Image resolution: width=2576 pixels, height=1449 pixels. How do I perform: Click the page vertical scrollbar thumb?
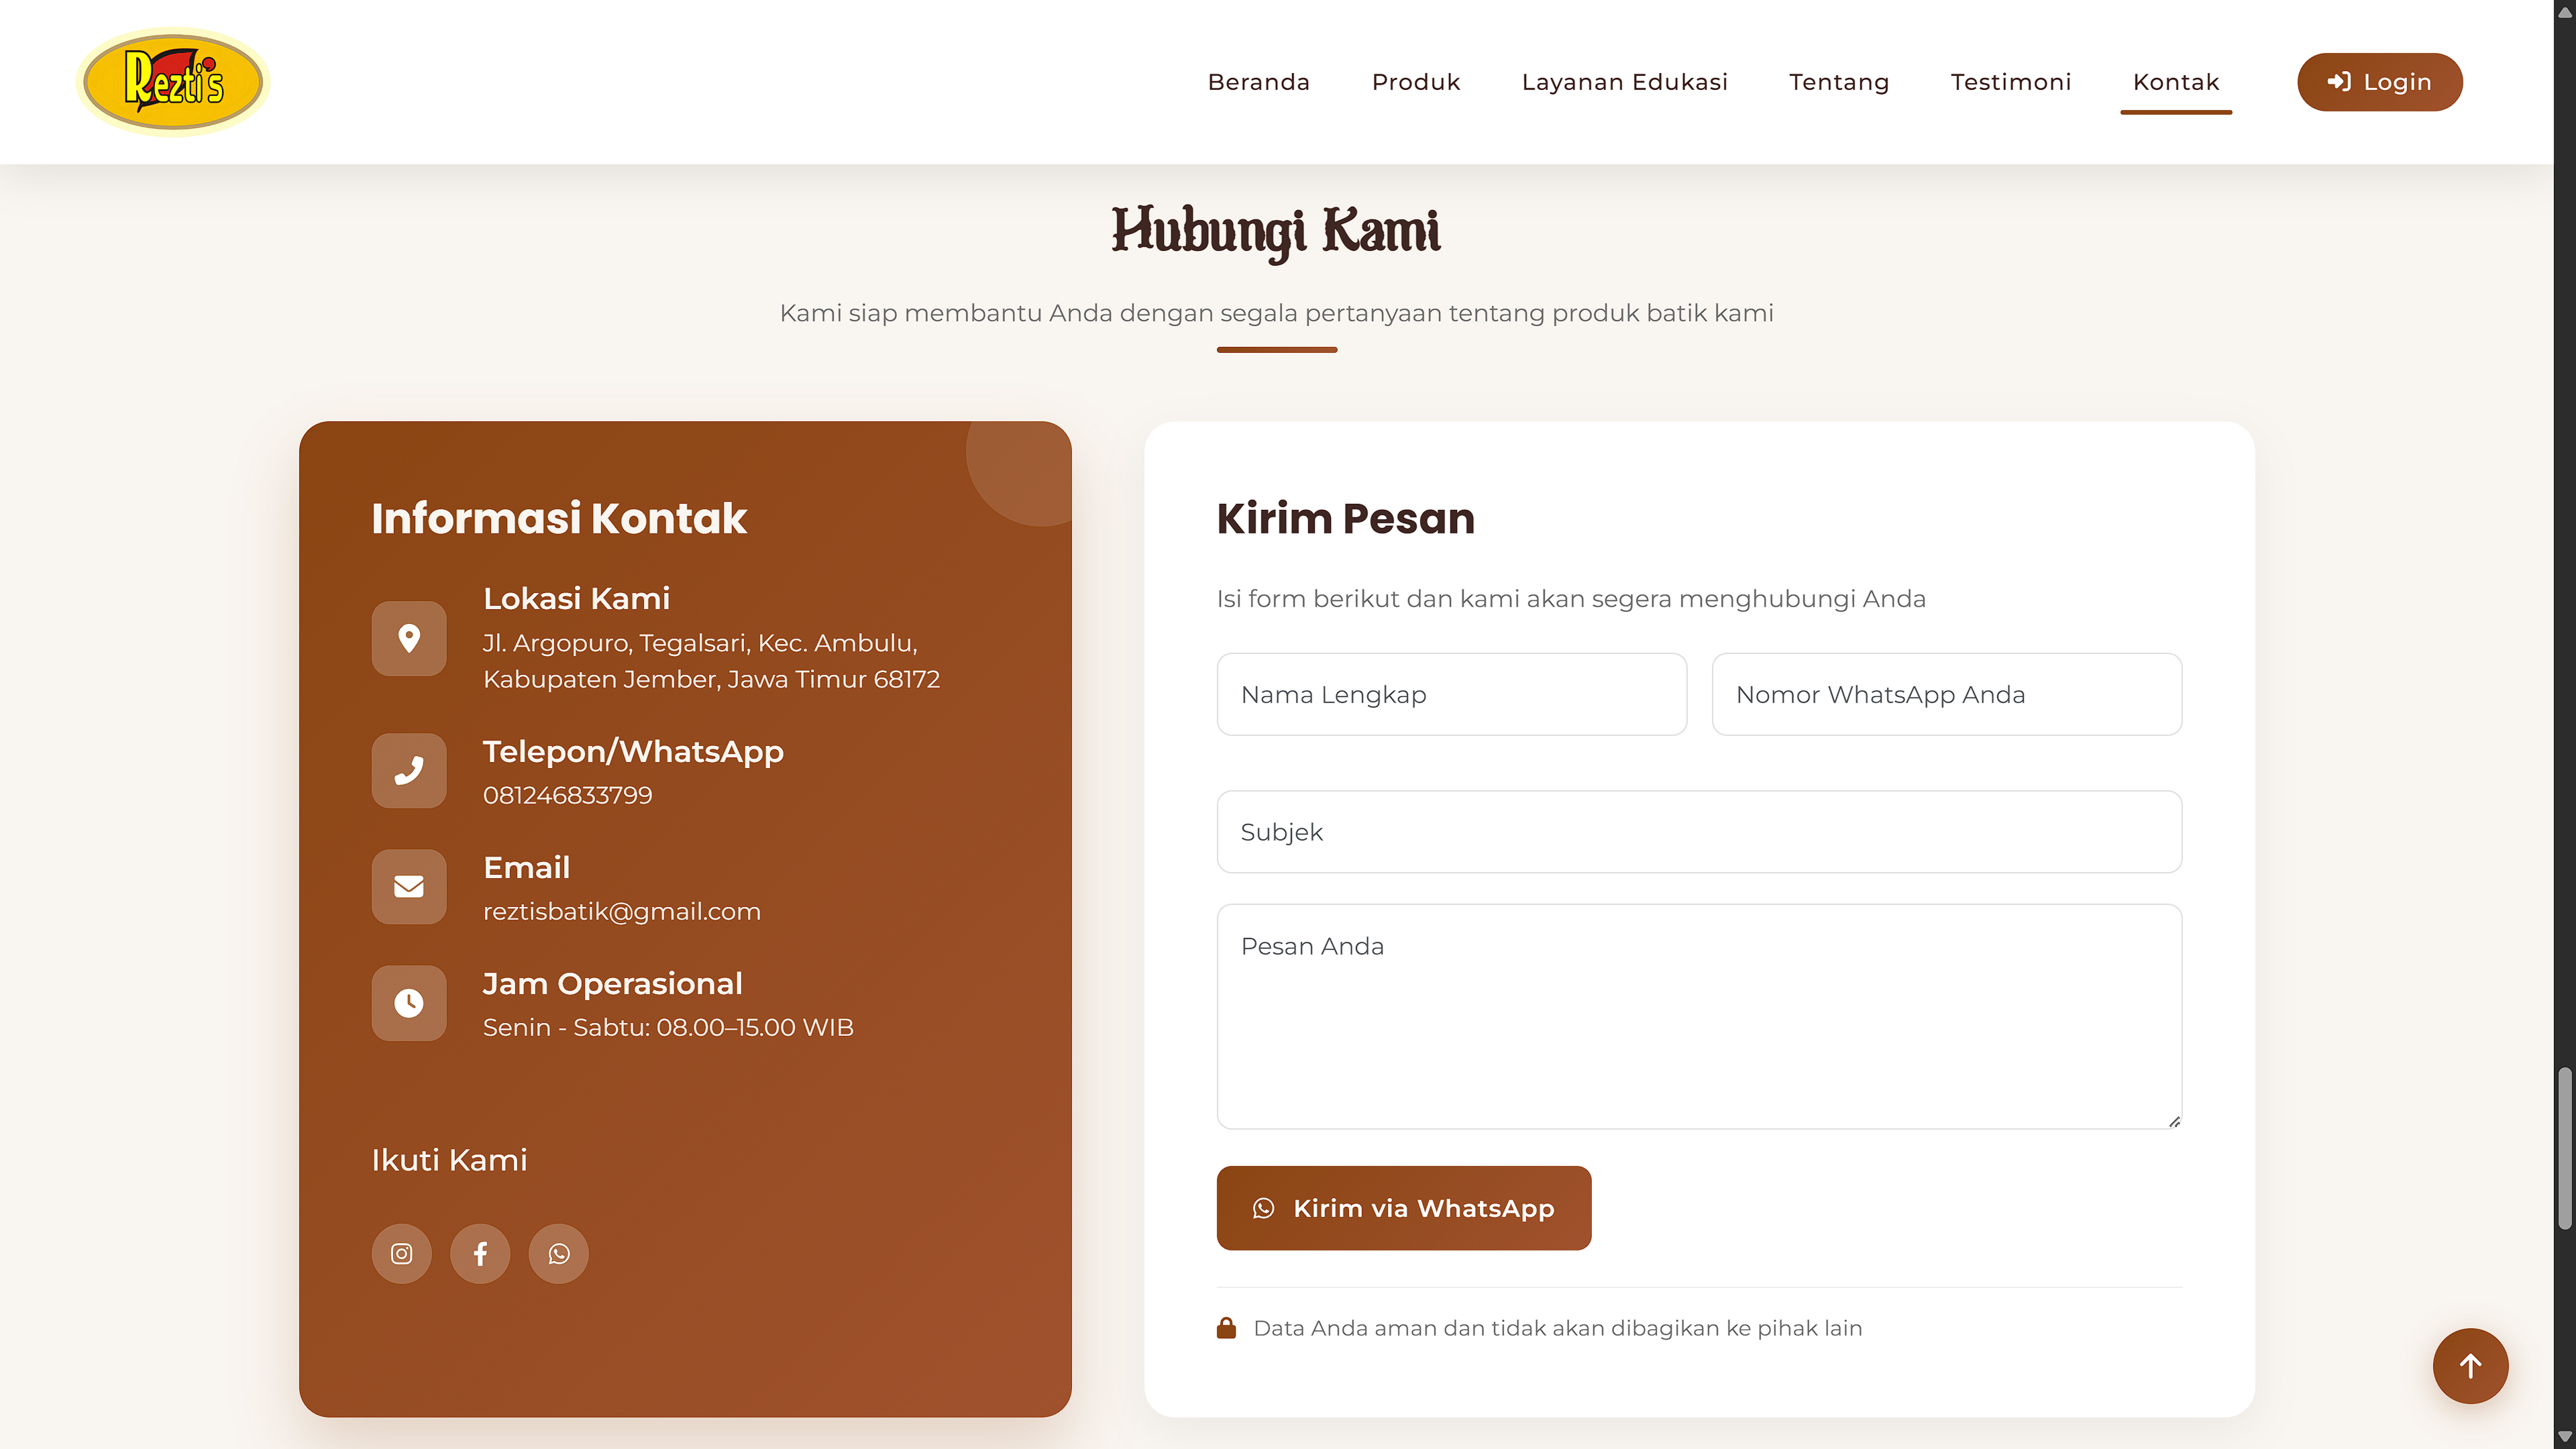pos(2564,1148)
